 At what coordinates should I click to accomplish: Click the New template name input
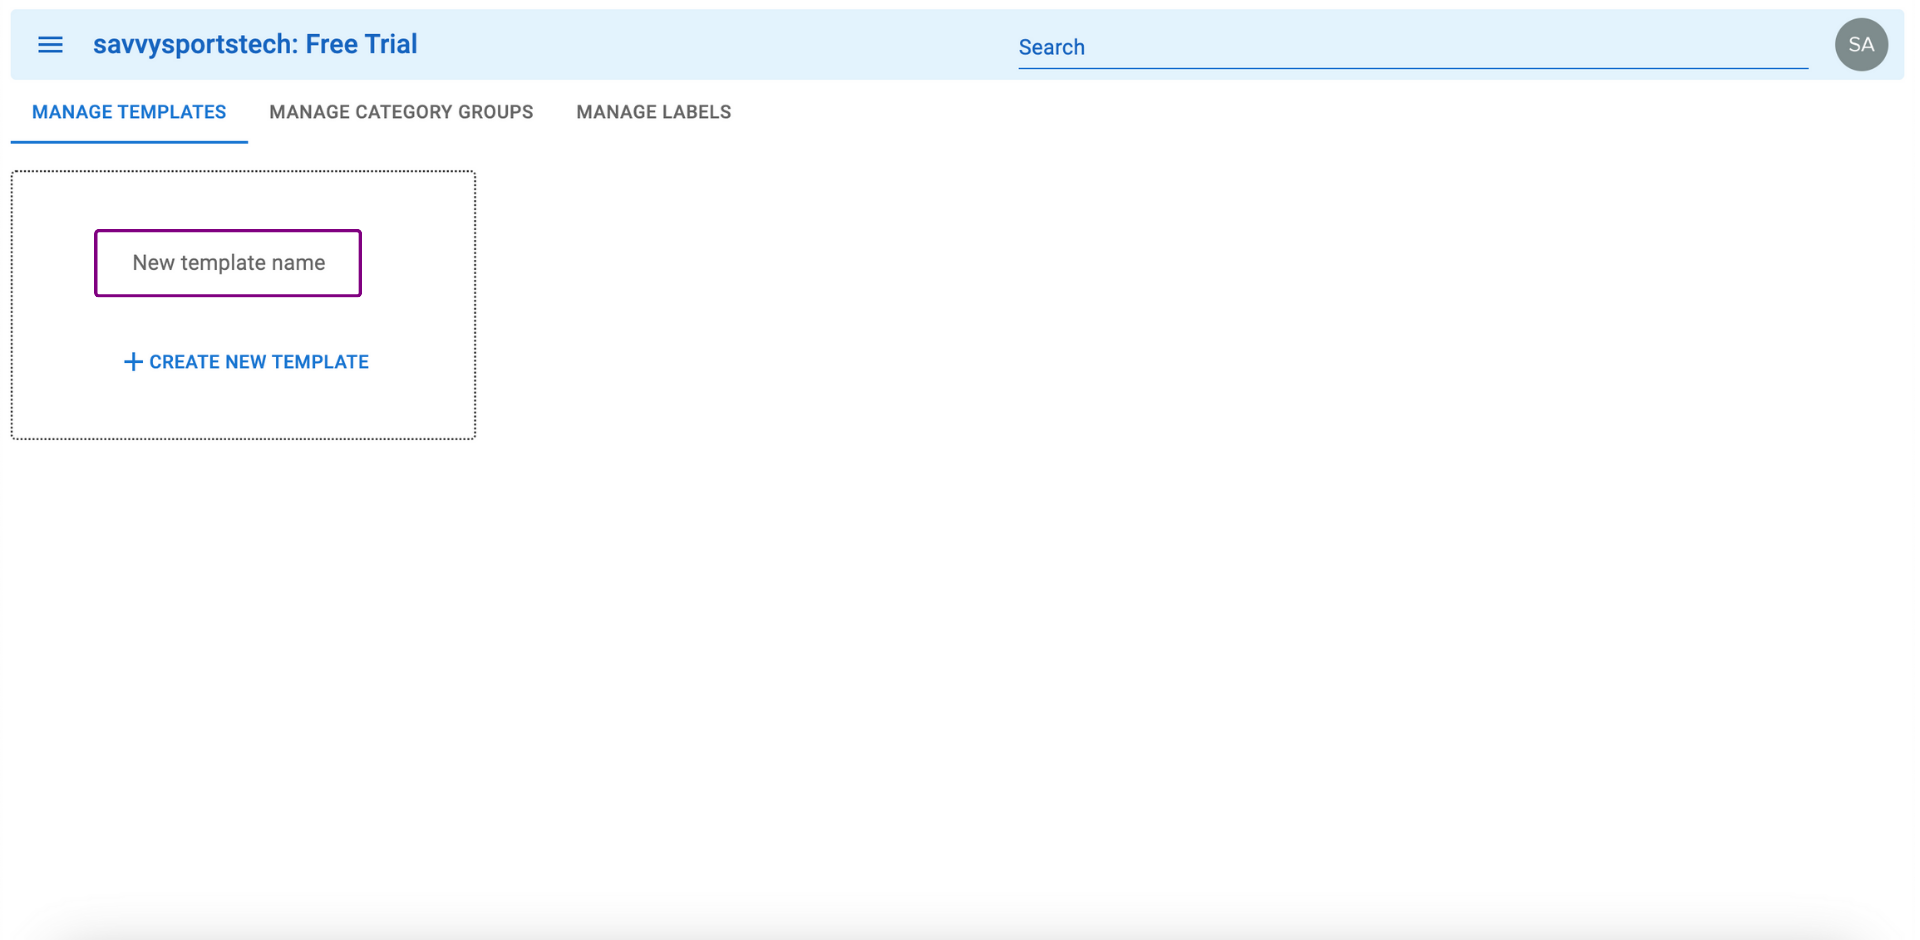[x=228, y=263]
